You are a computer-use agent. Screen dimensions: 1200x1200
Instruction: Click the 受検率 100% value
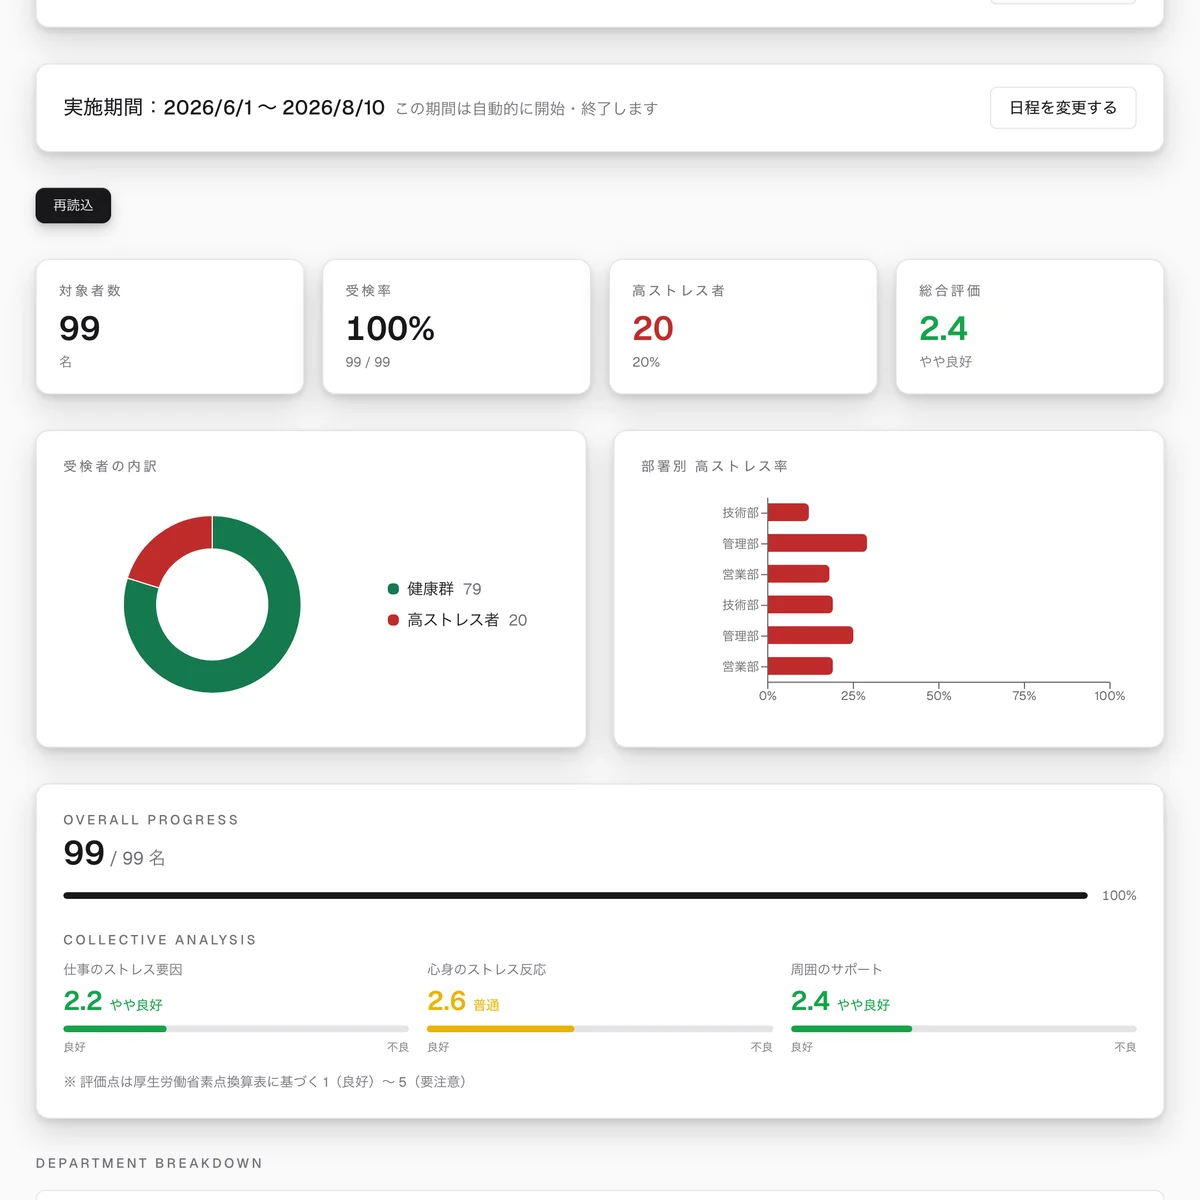[x=390, y=329]
